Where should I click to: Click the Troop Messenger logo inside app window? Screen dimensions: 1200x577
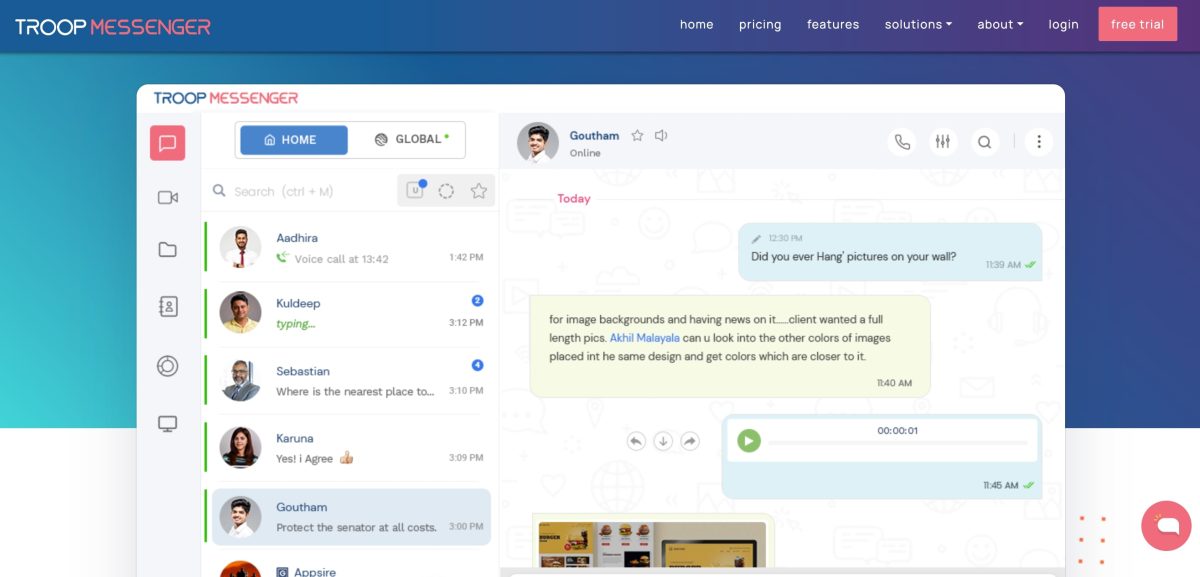[226, 98]
